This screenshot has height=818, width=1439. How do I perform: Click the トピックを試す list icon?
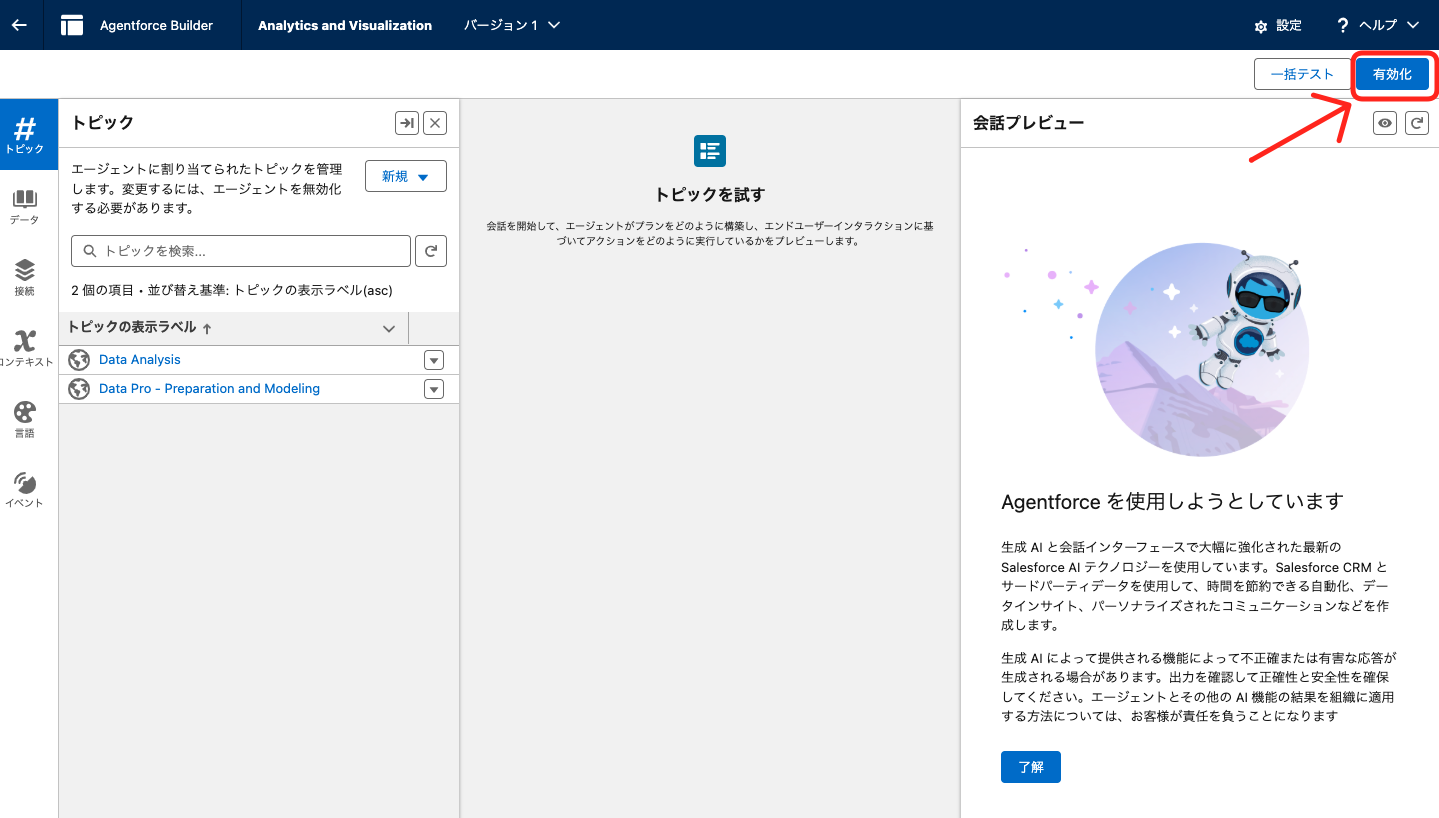(x=710, y=151)
